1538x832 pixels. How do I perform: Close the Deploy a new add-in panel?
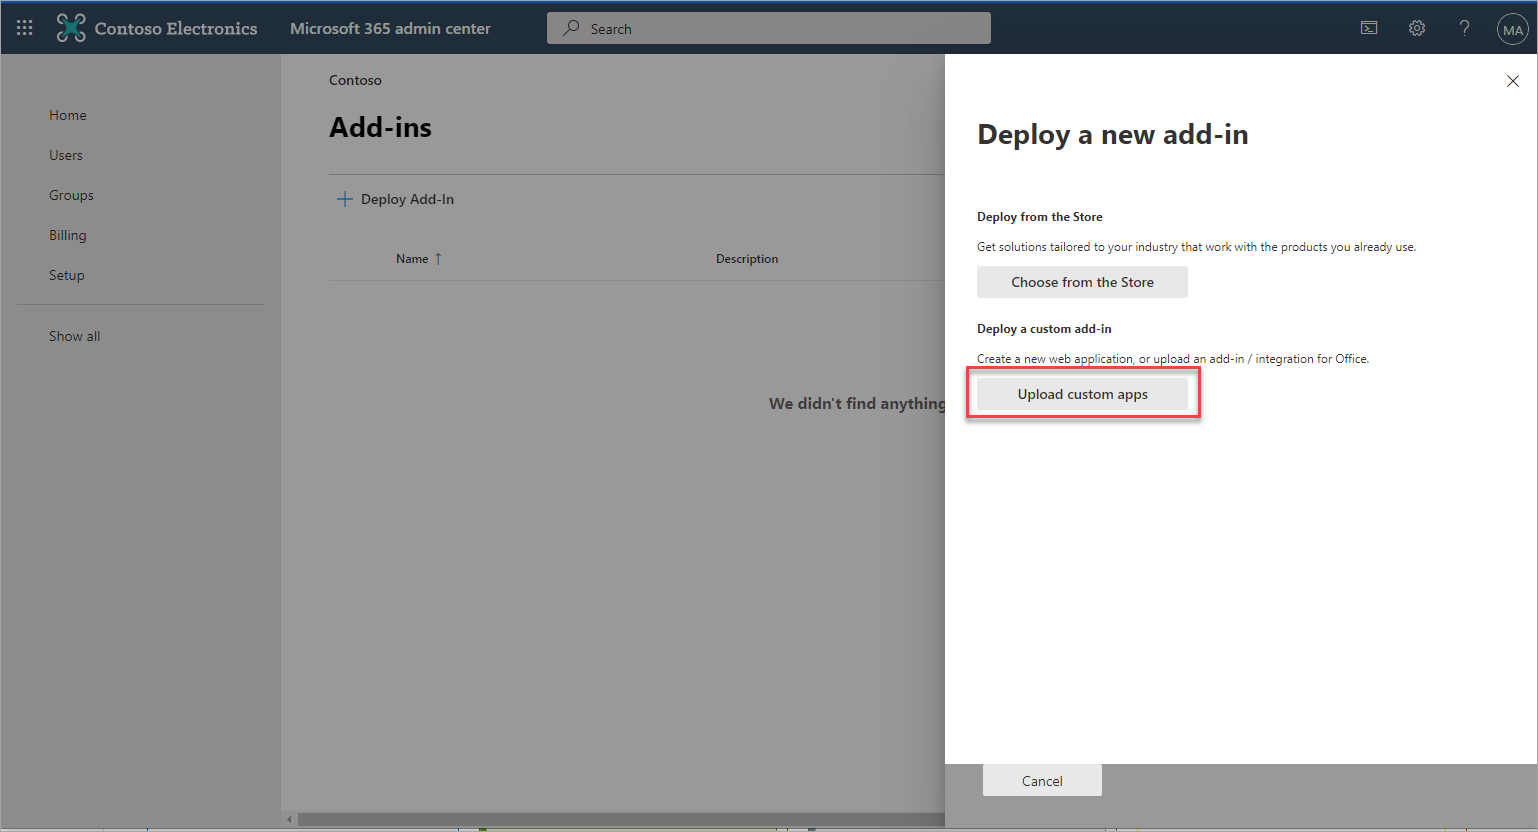pos(1512,81)
